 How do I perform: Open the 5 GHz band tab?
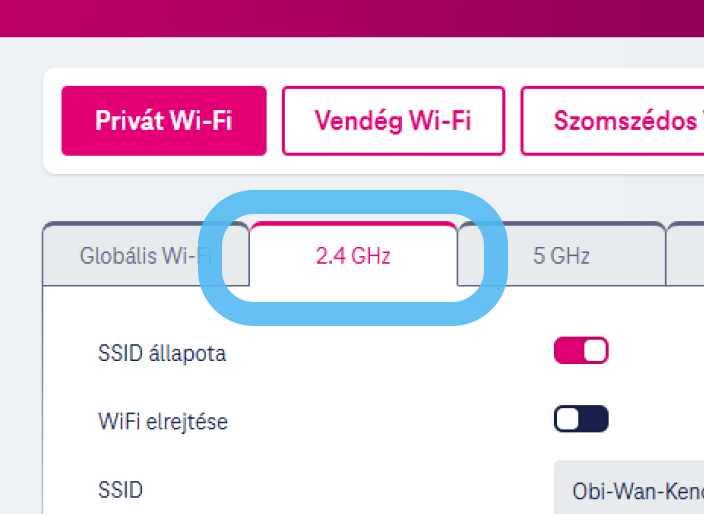tap(561, 256)
